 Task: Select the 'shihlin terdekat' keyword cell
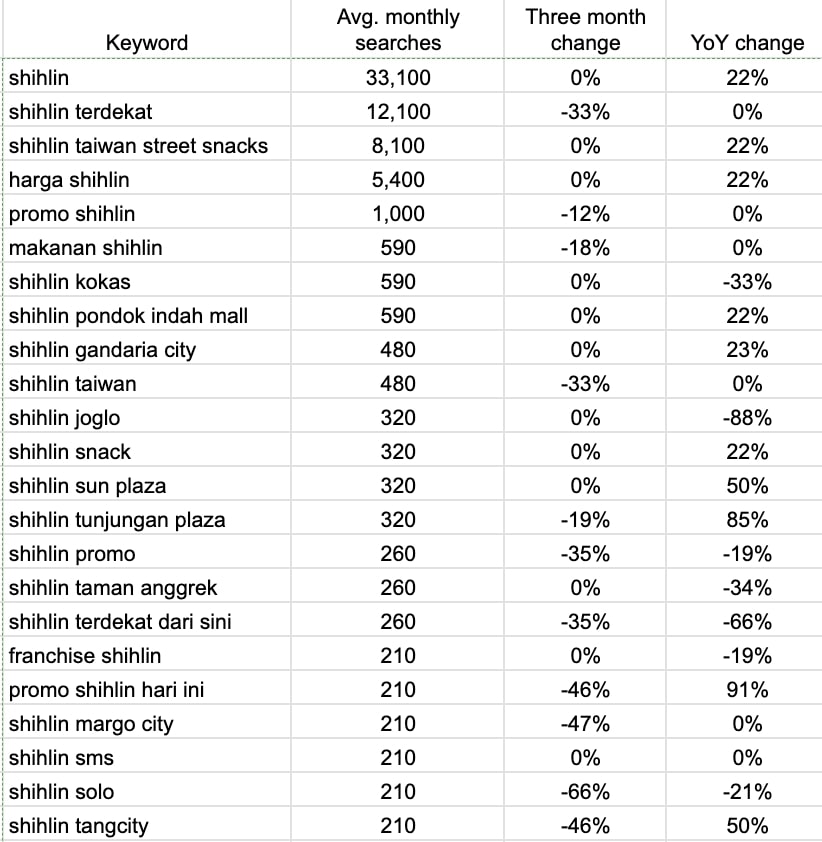[81, 112]
